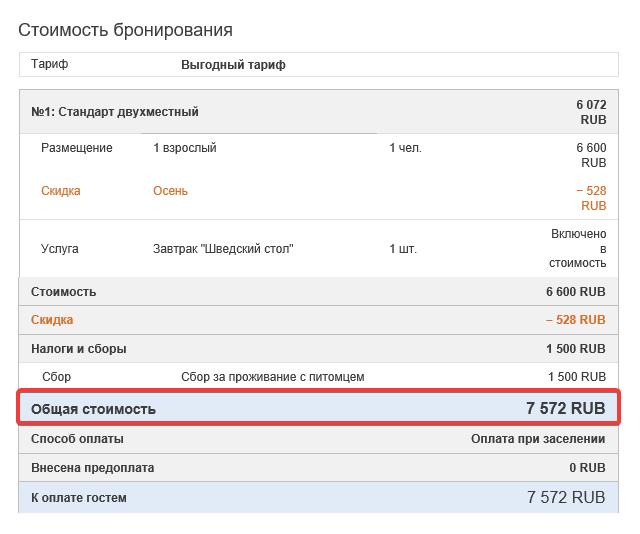Select the "Размещение" row label
This screenshot has height=534, width=640.
point(77,148)
